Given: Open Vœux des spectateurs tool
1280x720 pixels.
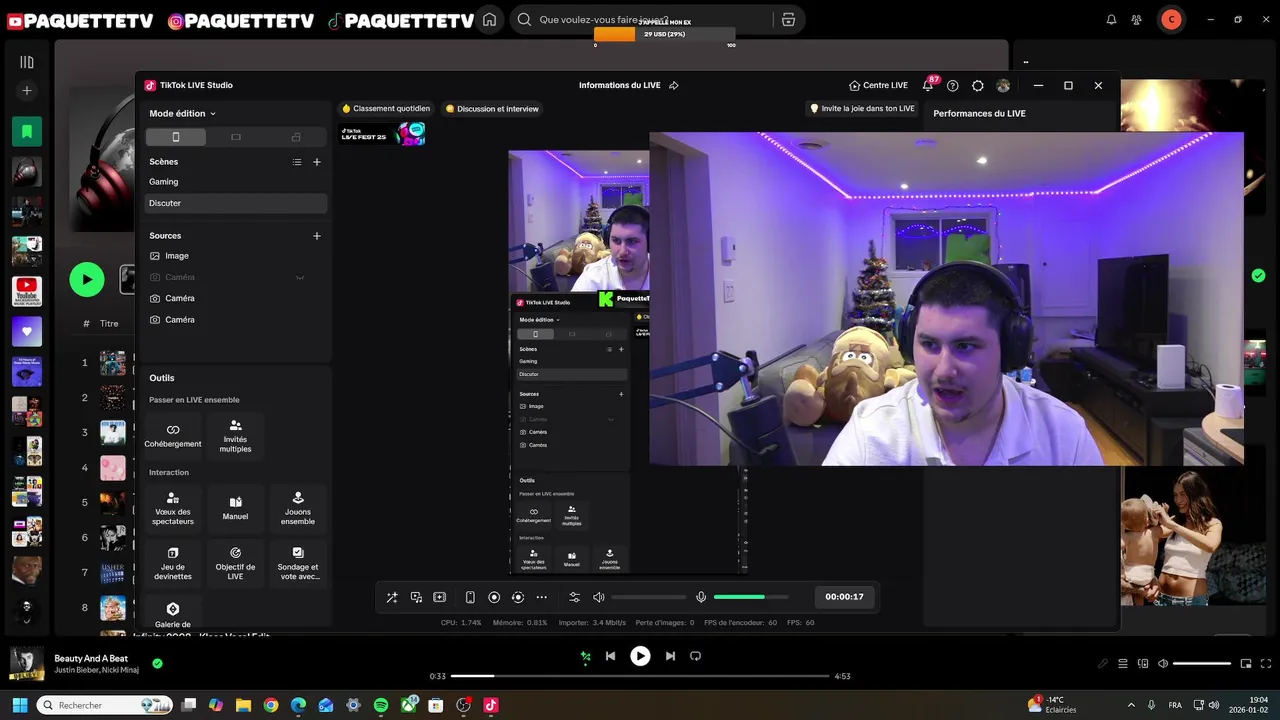Looking at the screenshot, I should tap(173, 508).
